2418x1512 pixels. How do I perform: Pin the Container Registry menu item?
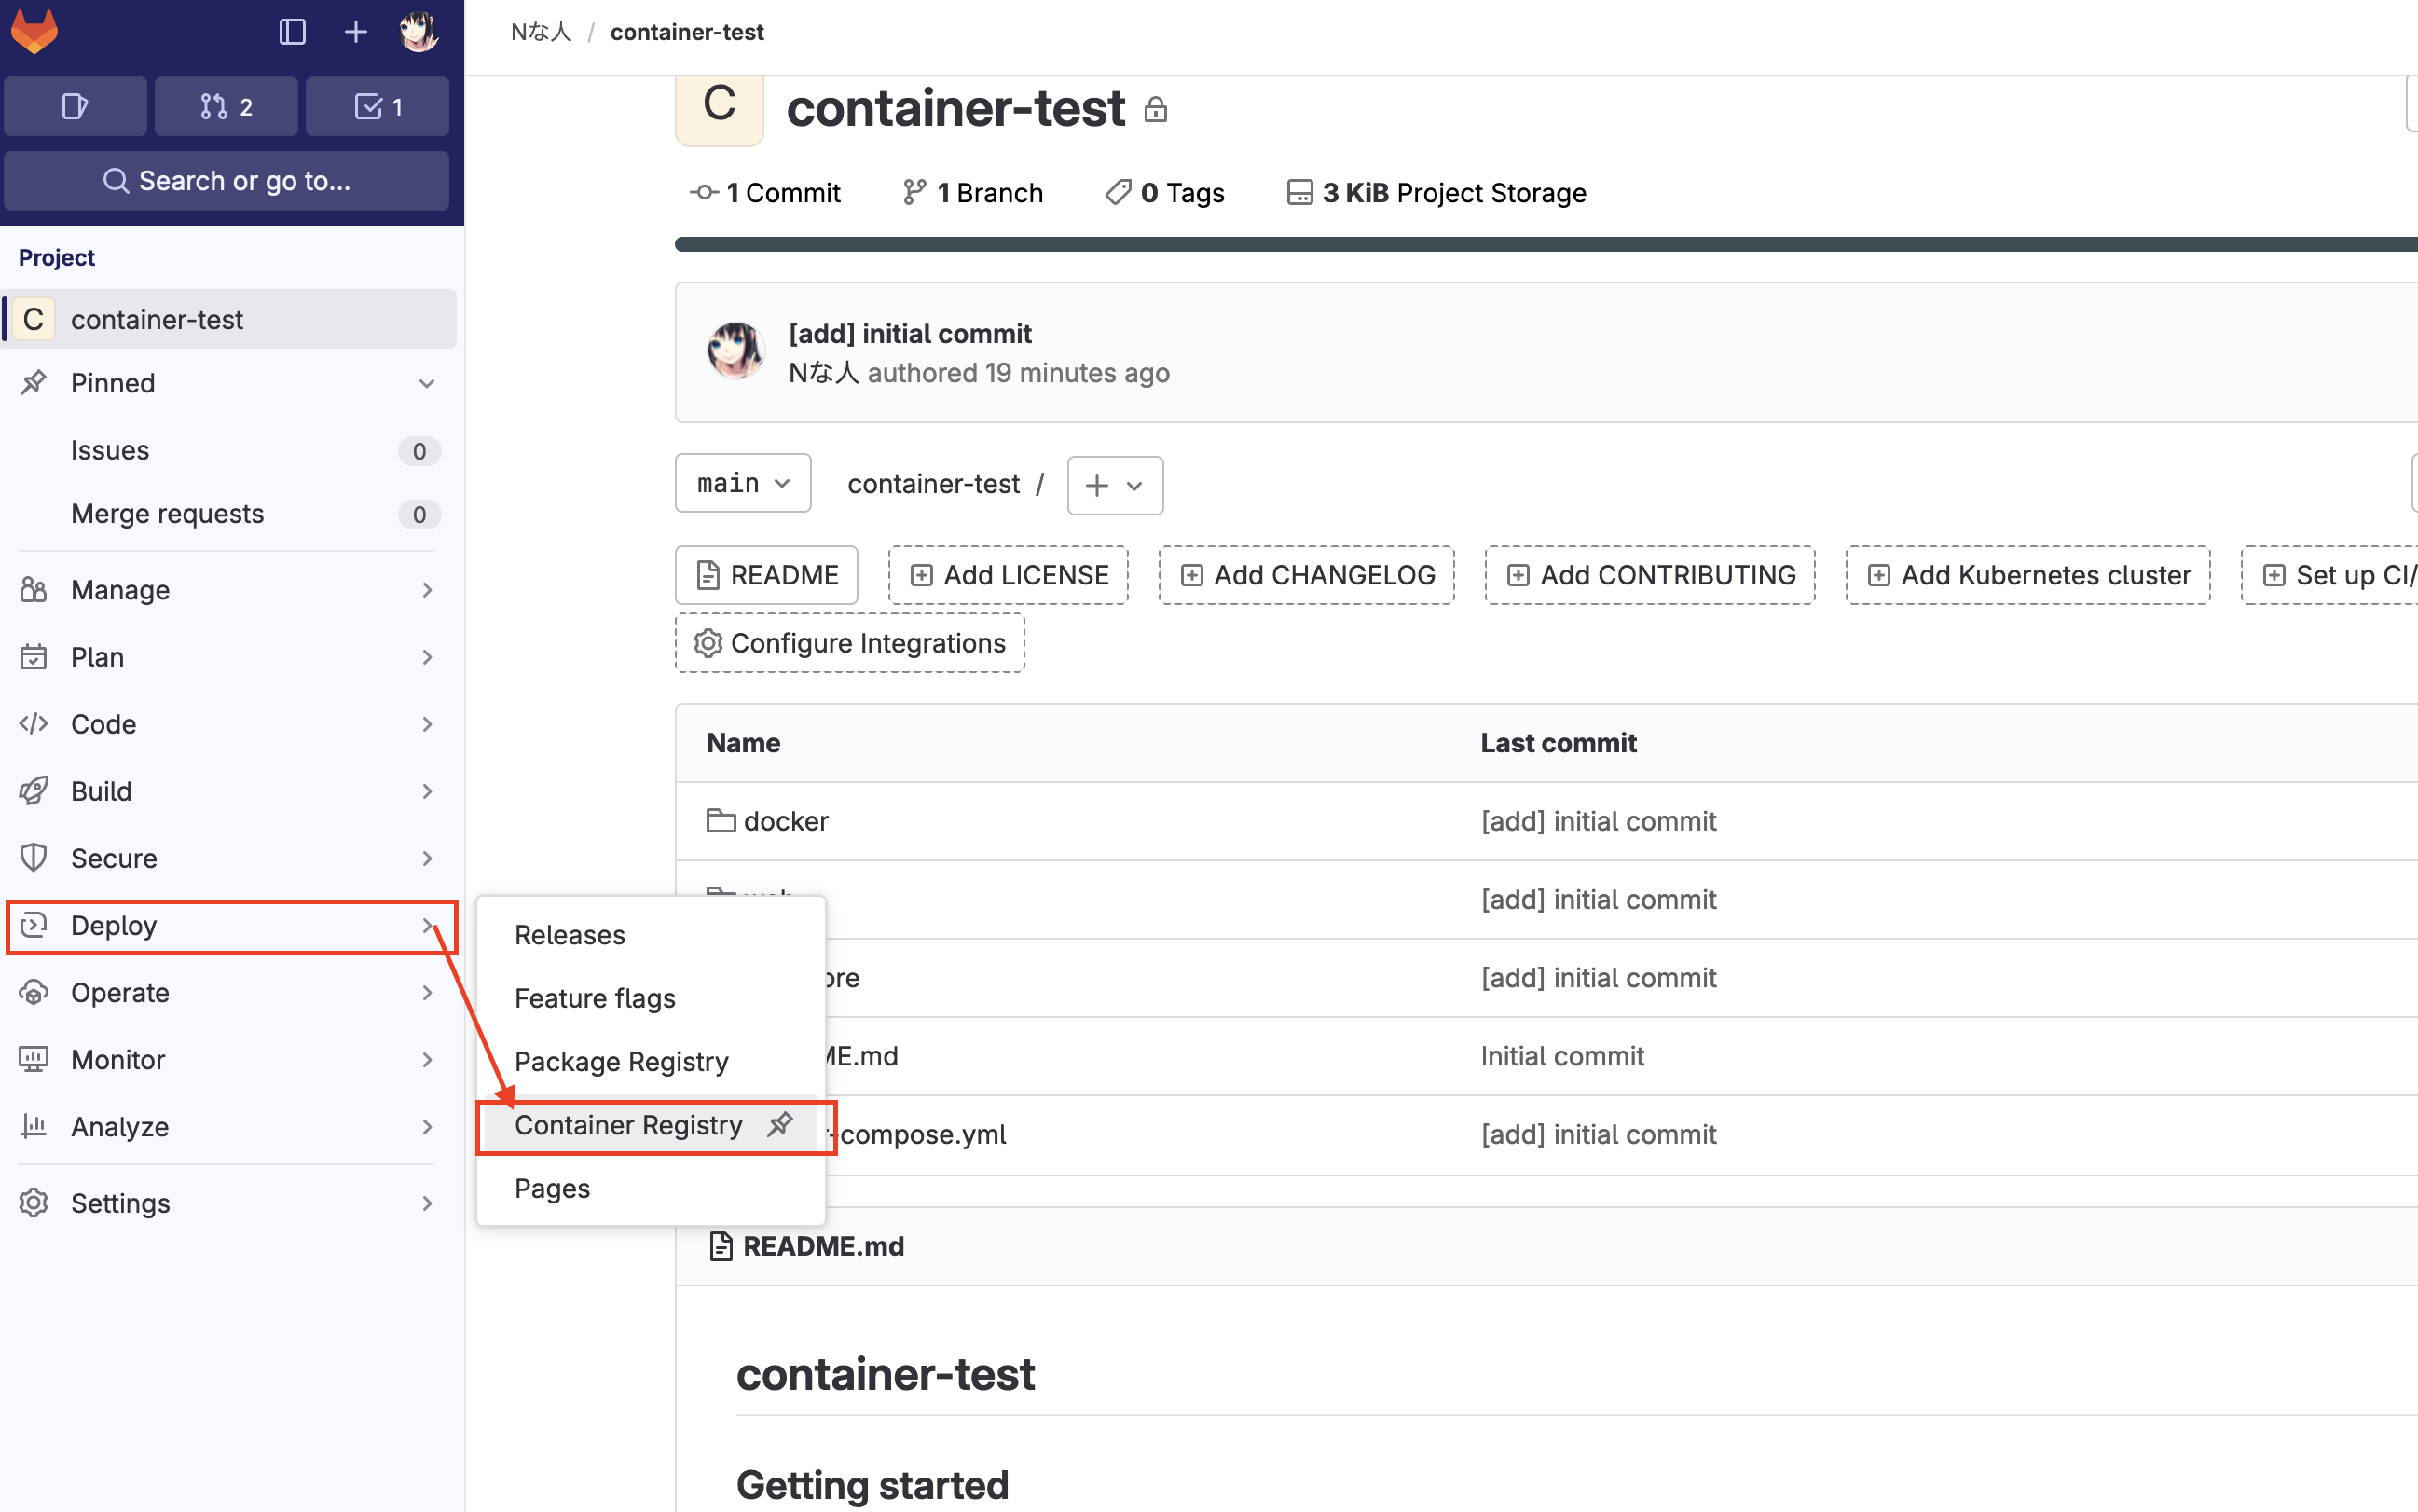(x=780, y=1124)
